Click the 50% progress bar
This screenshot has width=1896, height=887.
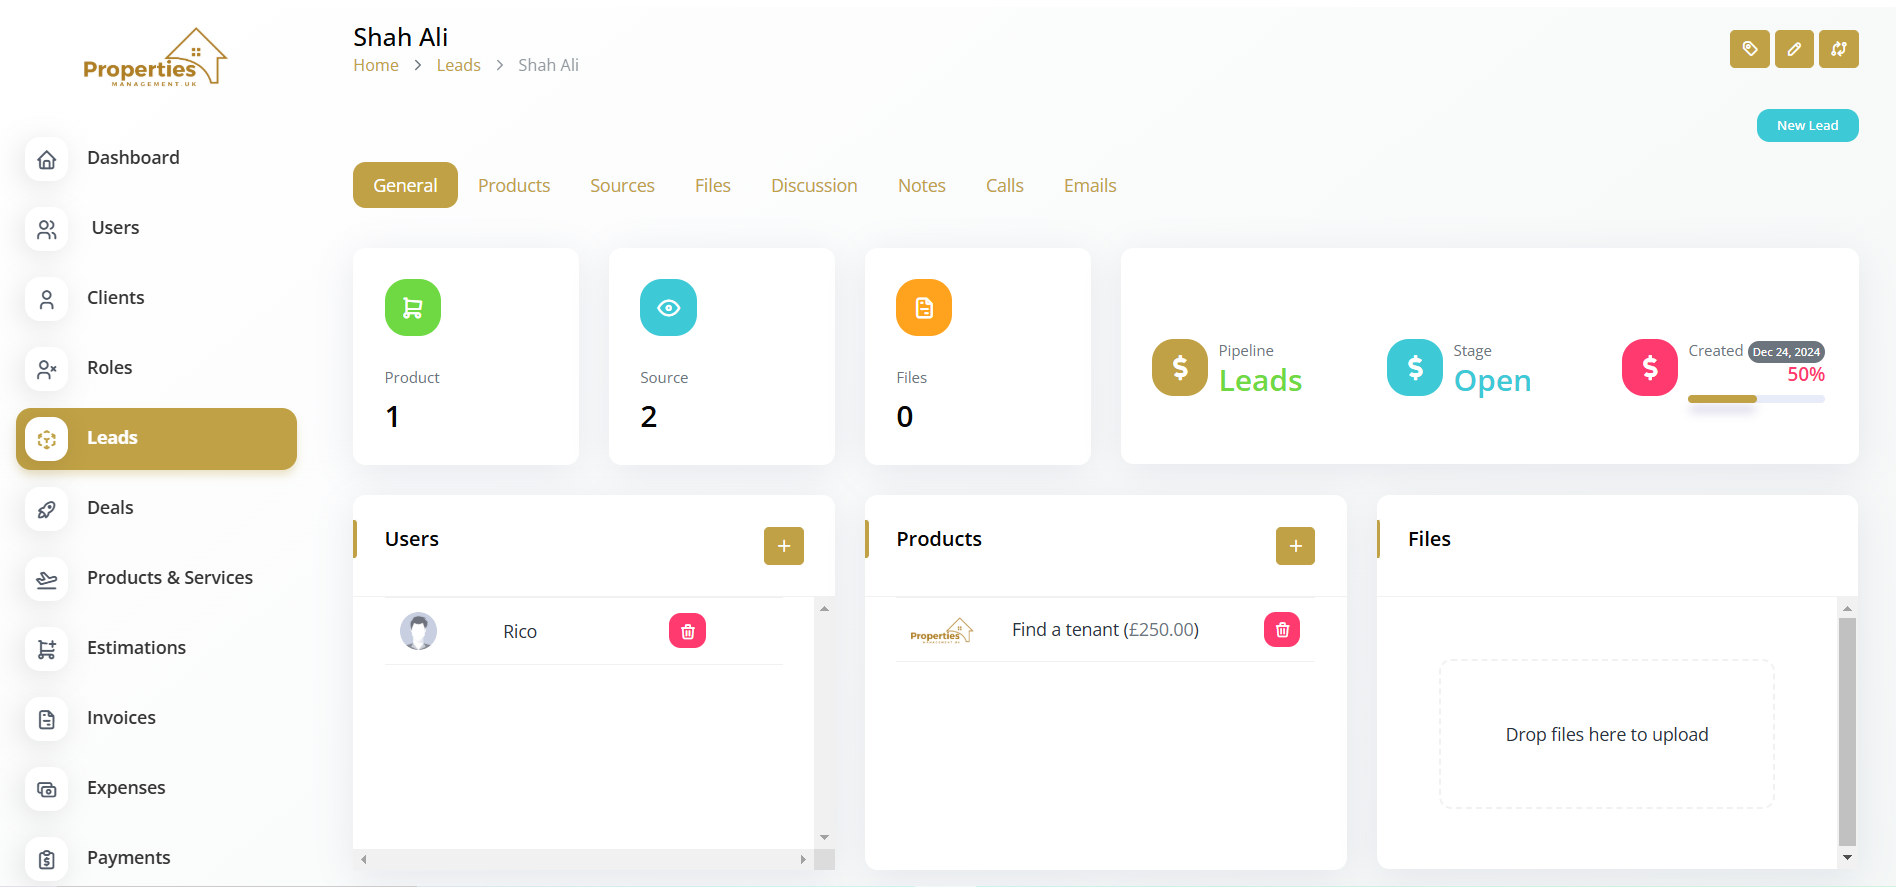[x=1755, y=399]
